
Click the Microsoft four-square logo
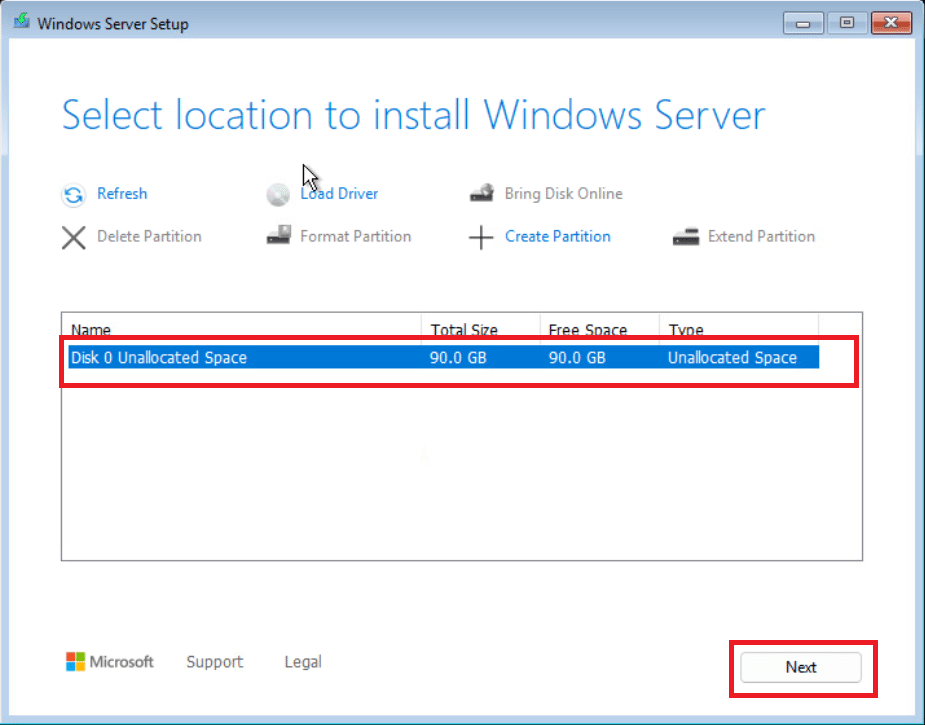tap(76, 662)
